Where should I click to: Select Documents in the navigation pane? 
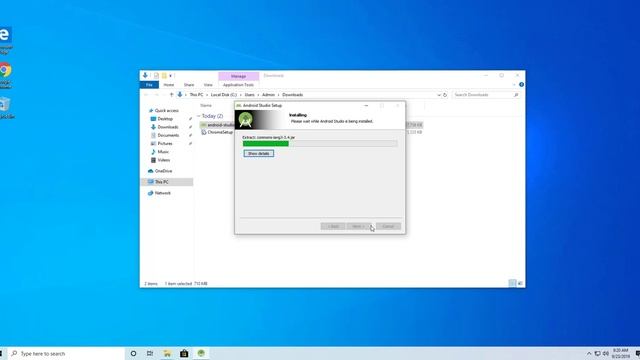[168, 135]
